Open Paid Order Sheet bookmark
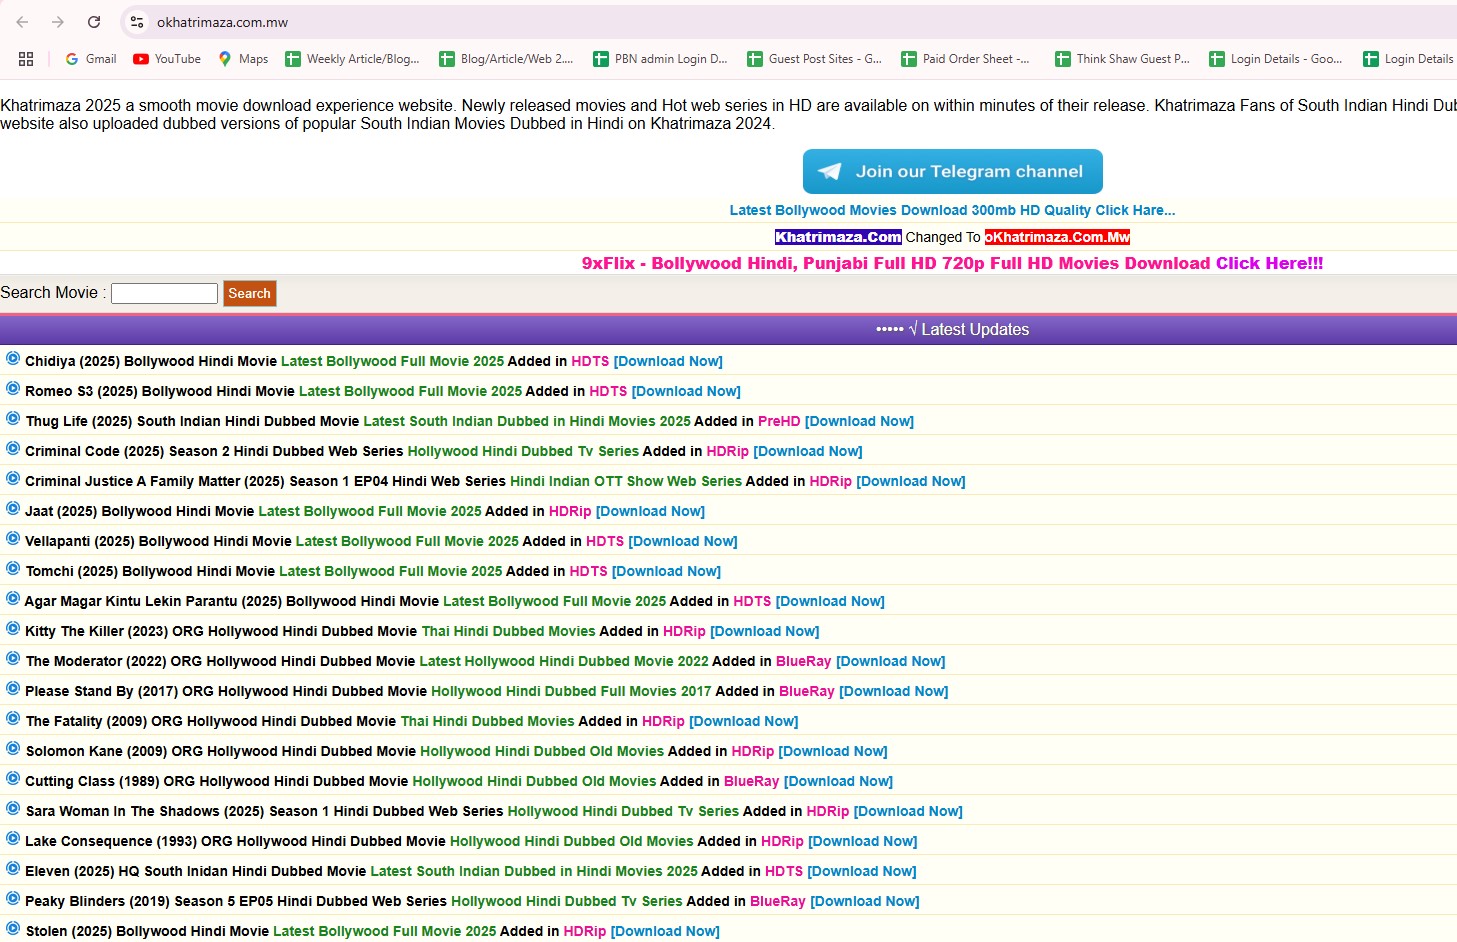This screenshot has width=1457, height=942. (965, 59)
